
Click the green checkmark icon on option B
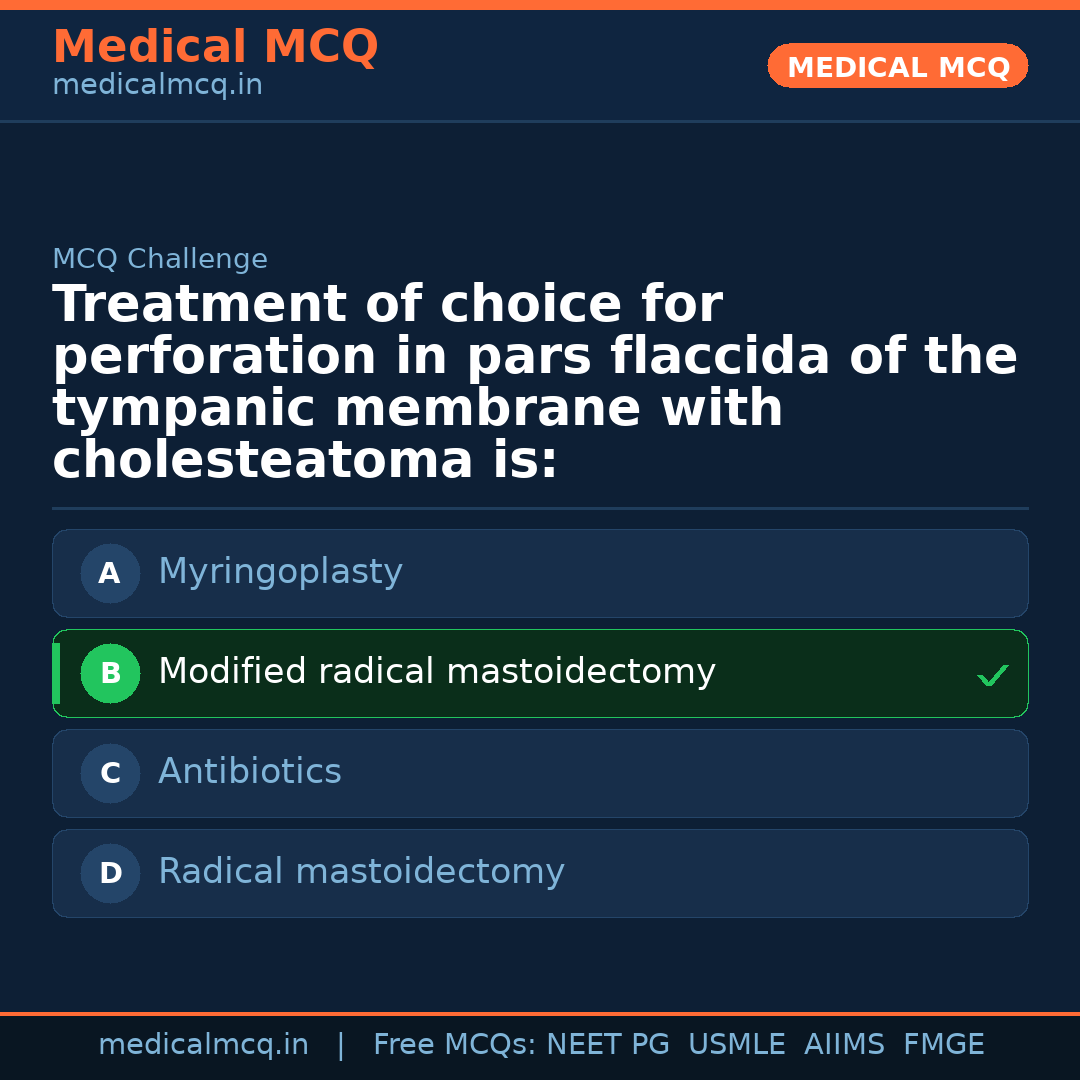pos(992,676)
